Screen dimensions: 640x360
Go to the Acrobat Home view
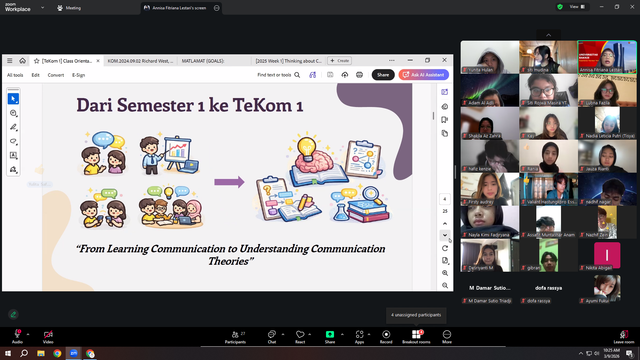(x=22, y=60)
